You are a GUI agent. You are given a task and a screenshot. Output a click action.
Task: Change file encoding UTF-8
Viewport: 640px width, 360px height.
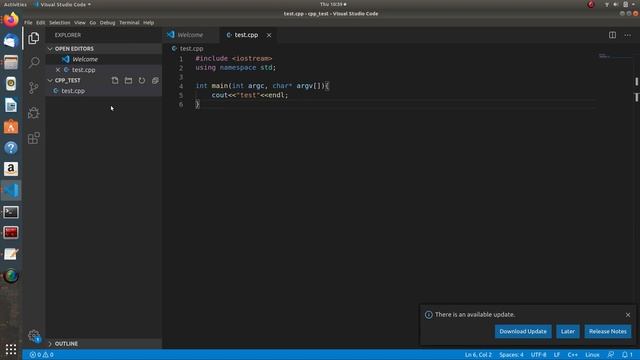click(x=538, y=355)
